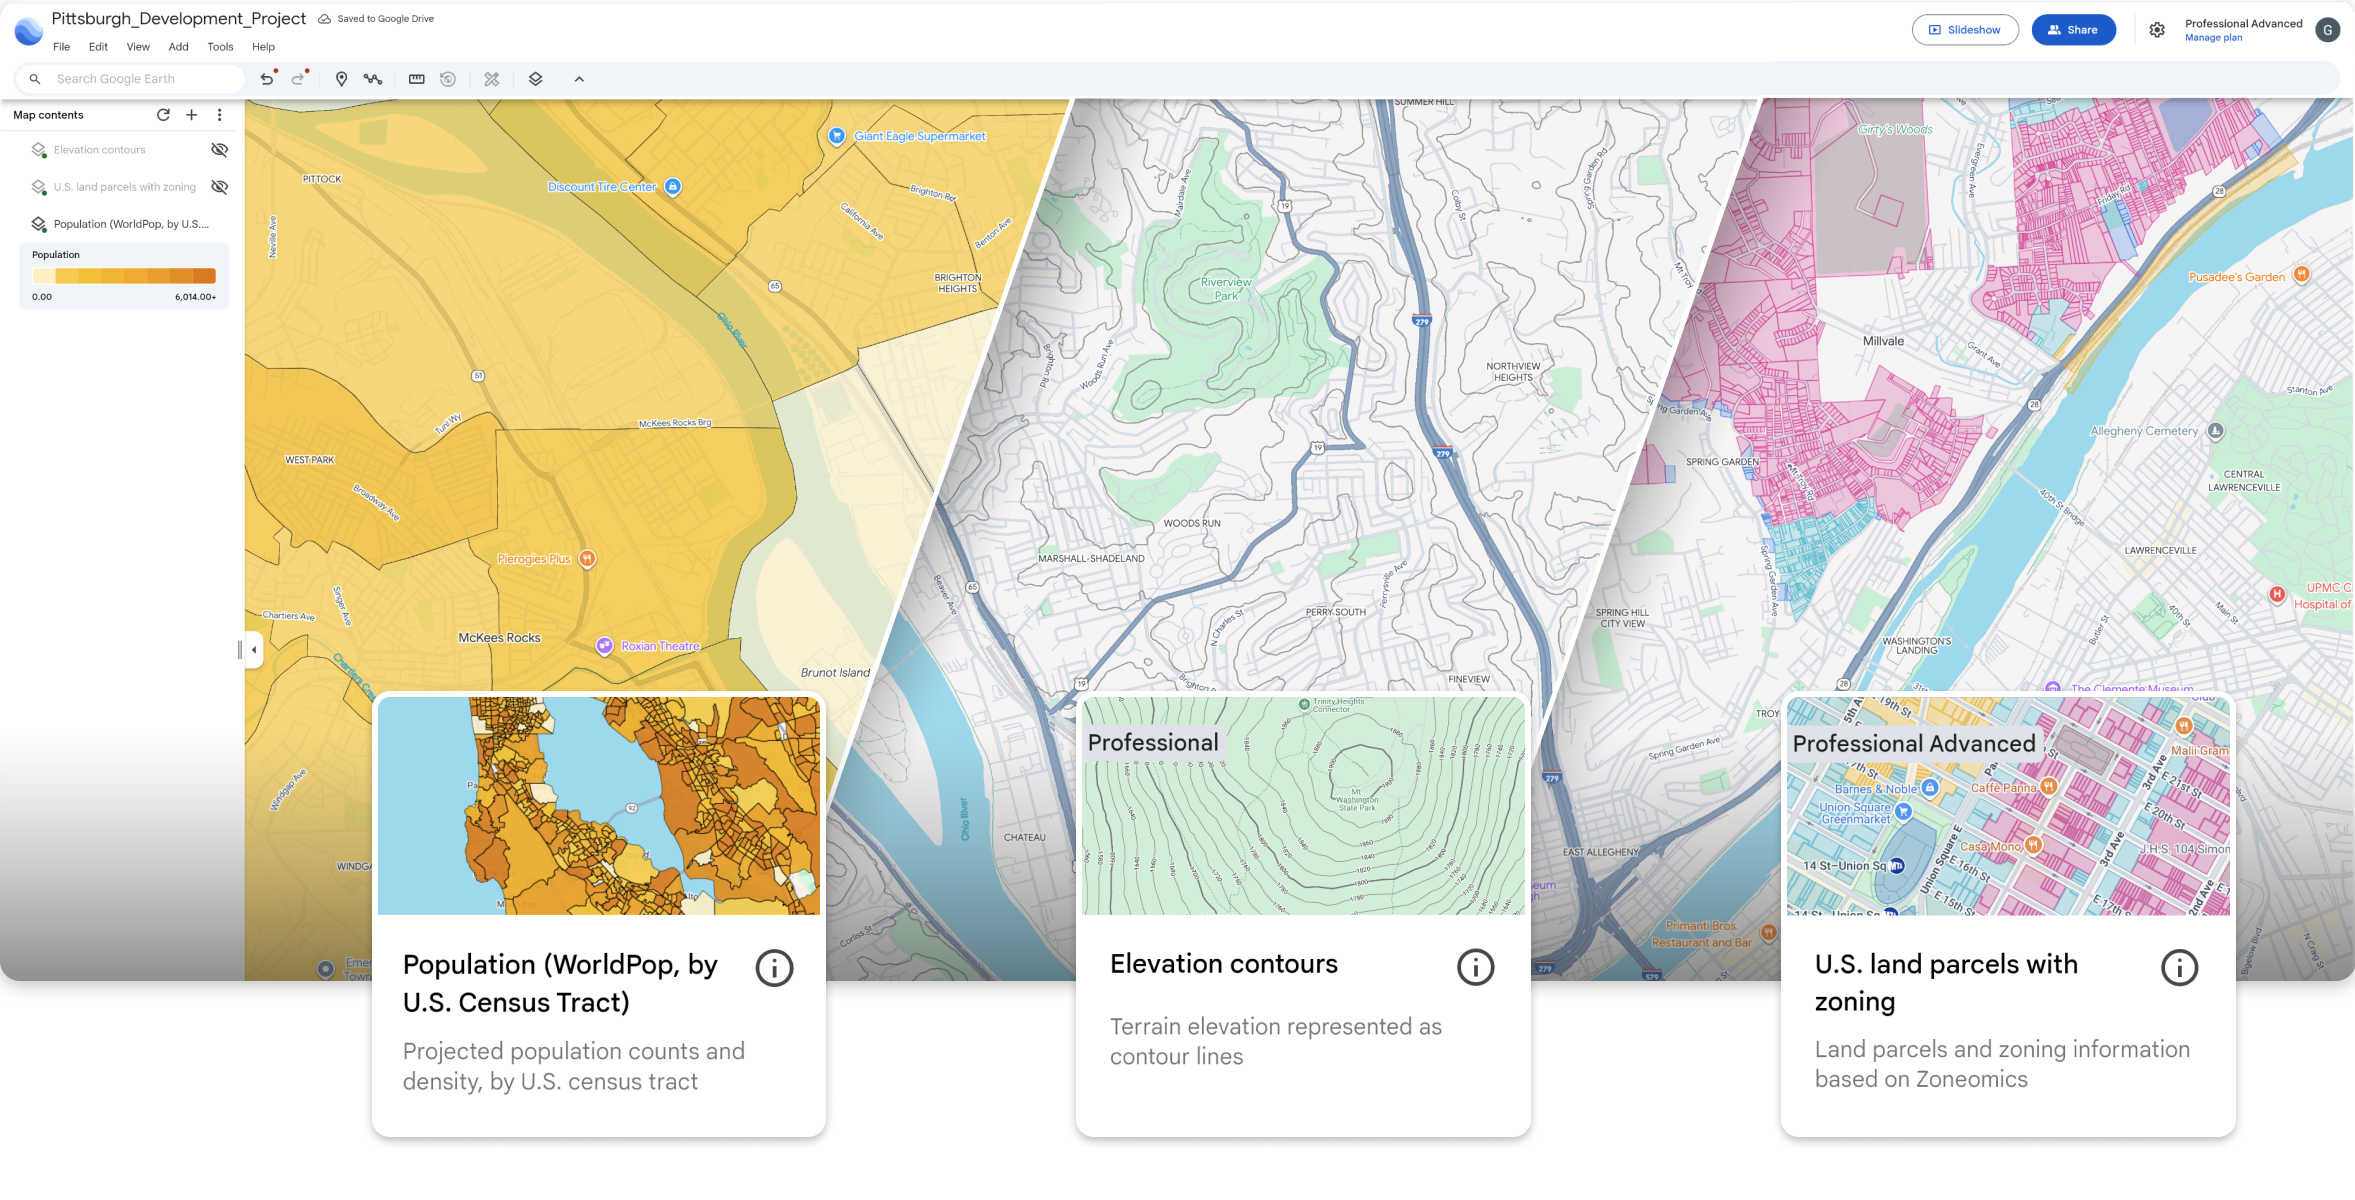The image size is (2355, 1200).
Task: Collapse the side panel with arrow handle
Action: point(254,650)
